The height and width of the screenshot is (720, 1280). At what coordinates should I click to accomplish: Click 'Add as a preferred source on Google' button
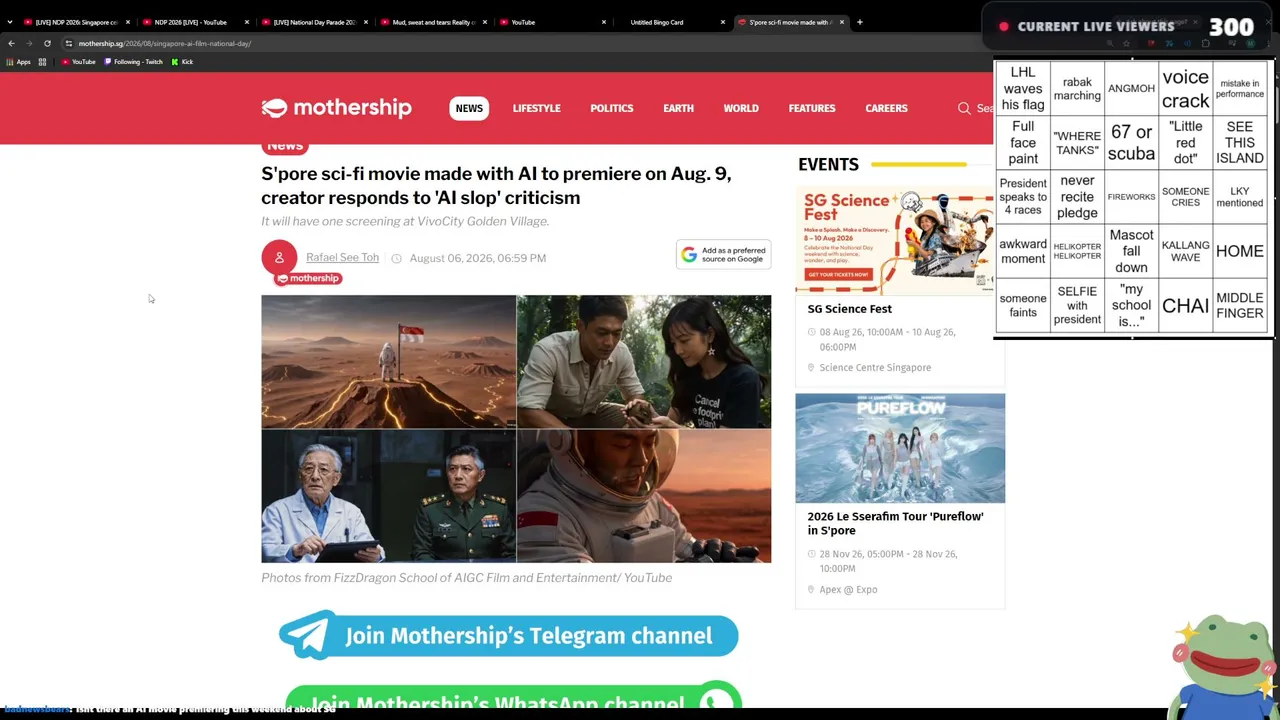tap(723, 255)
